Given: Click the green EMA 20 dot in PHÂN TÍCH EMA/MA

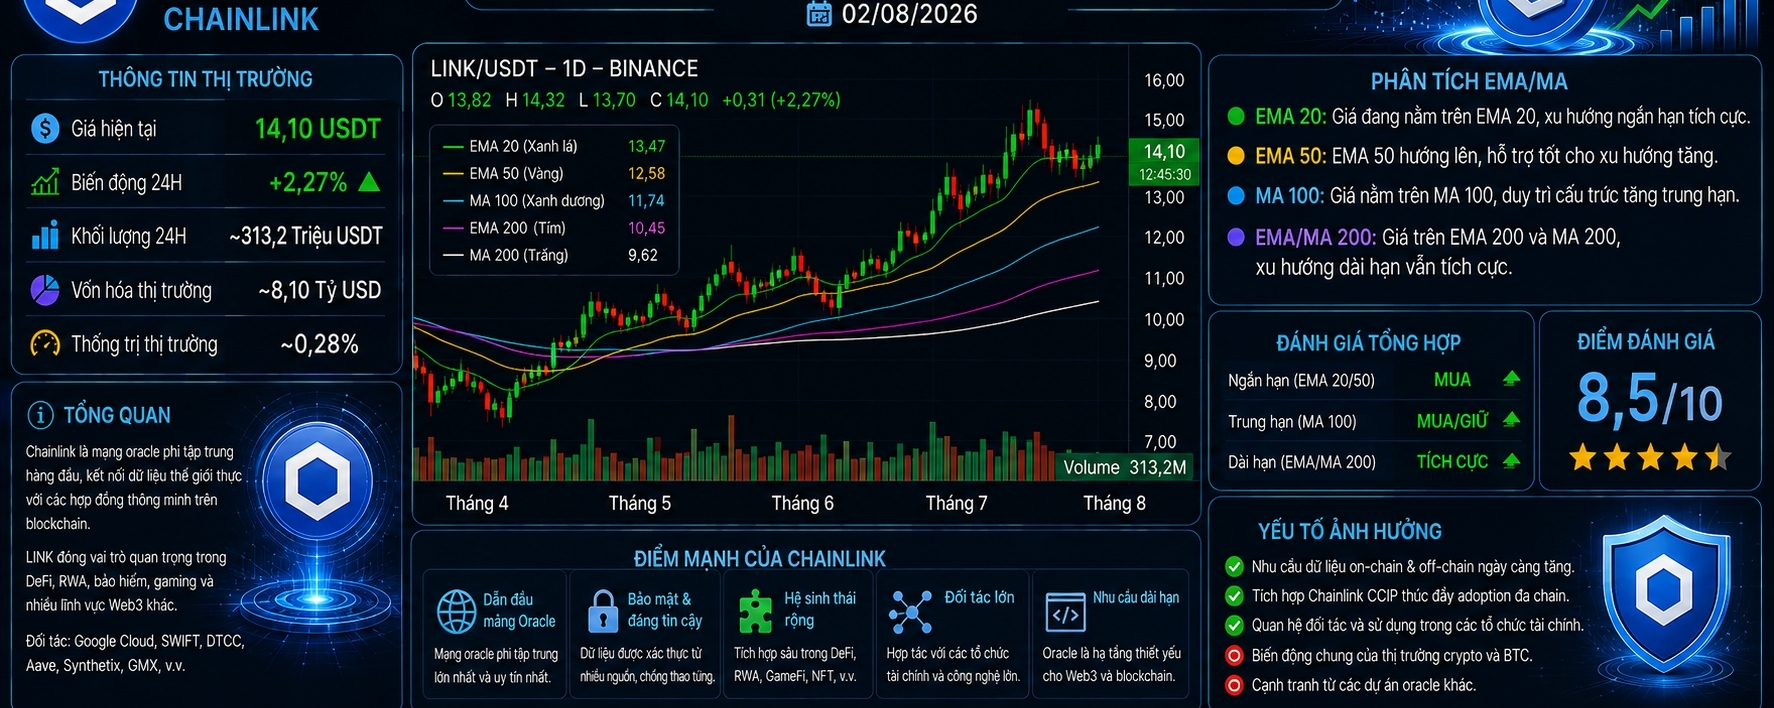Looking at the screenshot, I should coord(1236,116).
